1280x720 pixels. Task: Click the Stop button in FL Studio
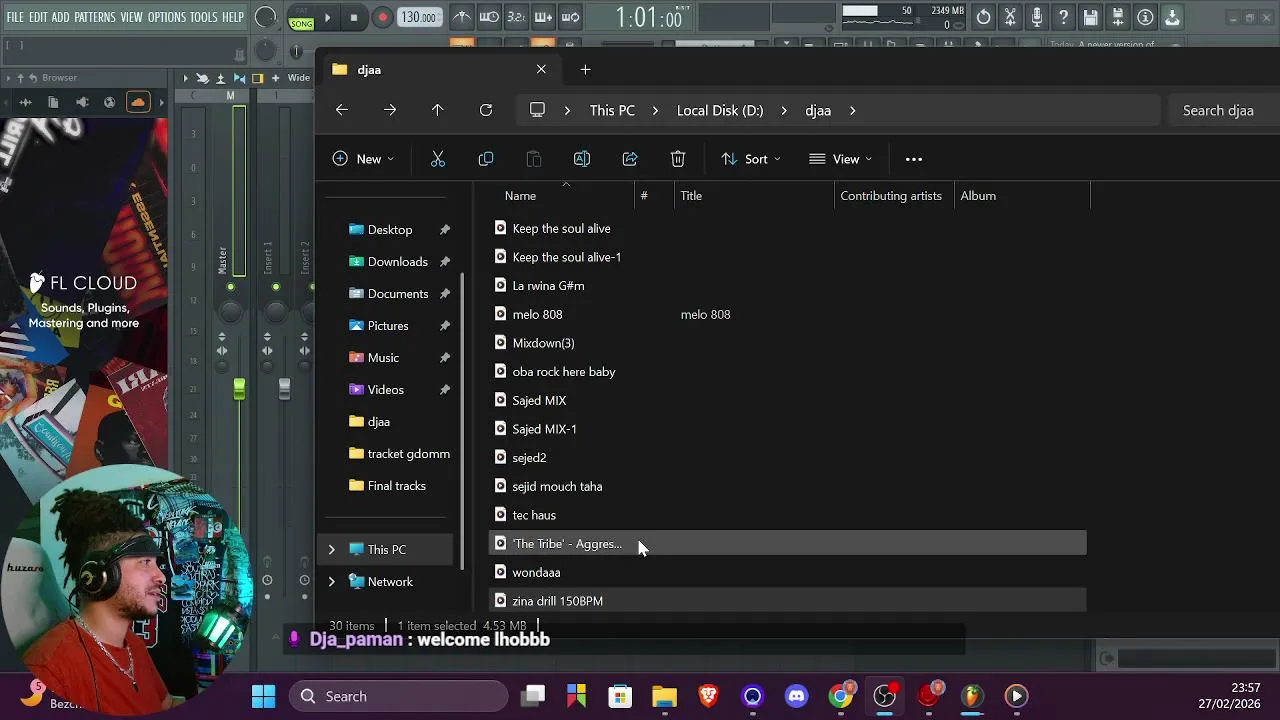coord(354,17)
